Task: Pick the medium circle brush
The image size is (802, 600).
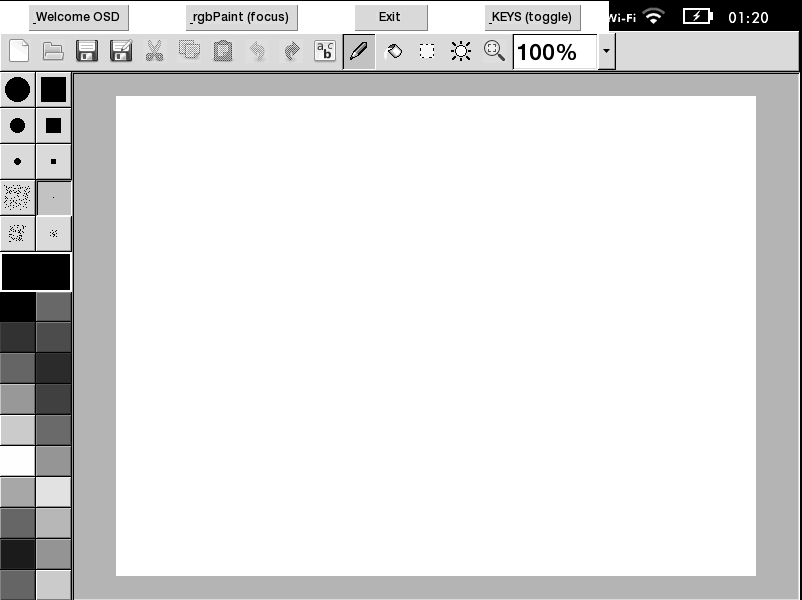Action: (x=17, y=126)
